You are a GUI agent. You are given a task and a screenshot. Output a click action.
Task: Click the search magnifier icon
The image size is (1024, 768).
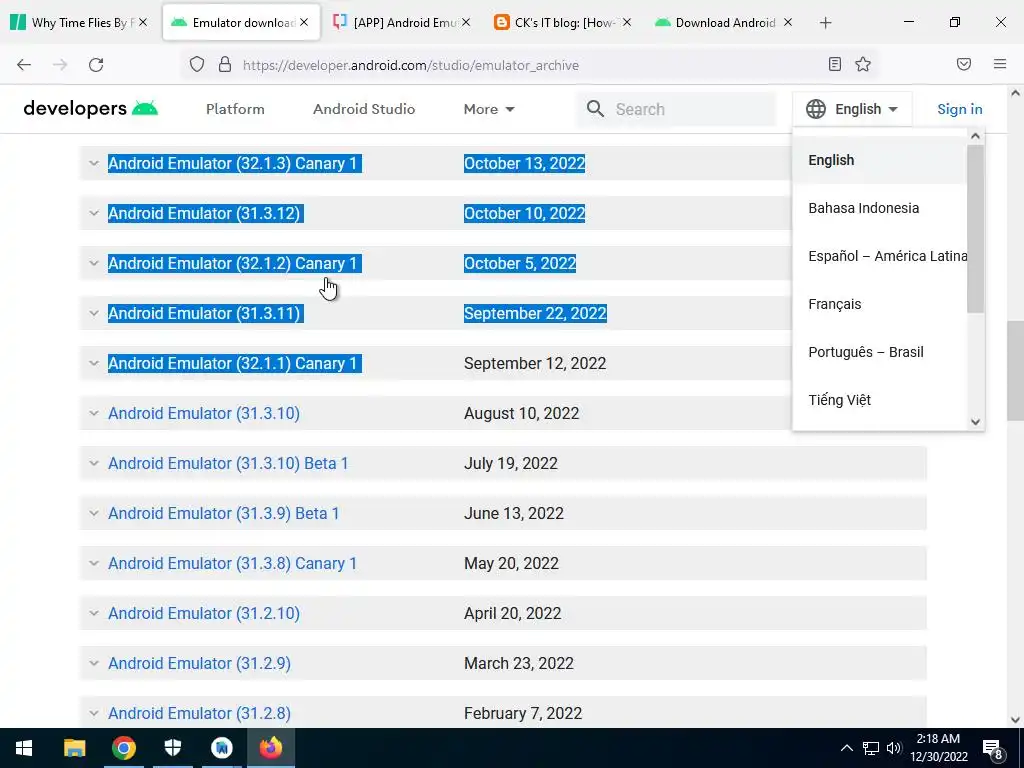pos(595,109)
